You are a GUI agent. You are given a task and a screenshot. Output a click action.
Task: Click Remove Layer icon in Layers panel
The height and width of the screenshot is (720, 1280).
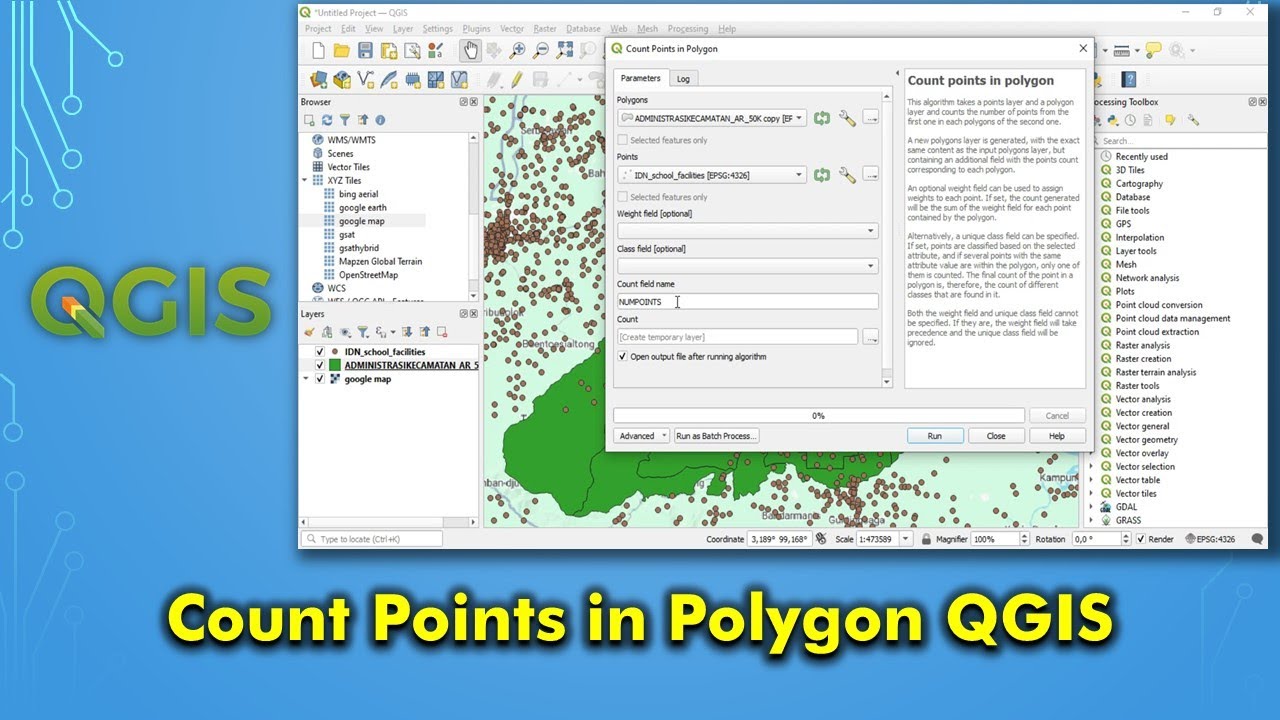tap(443, 332)
